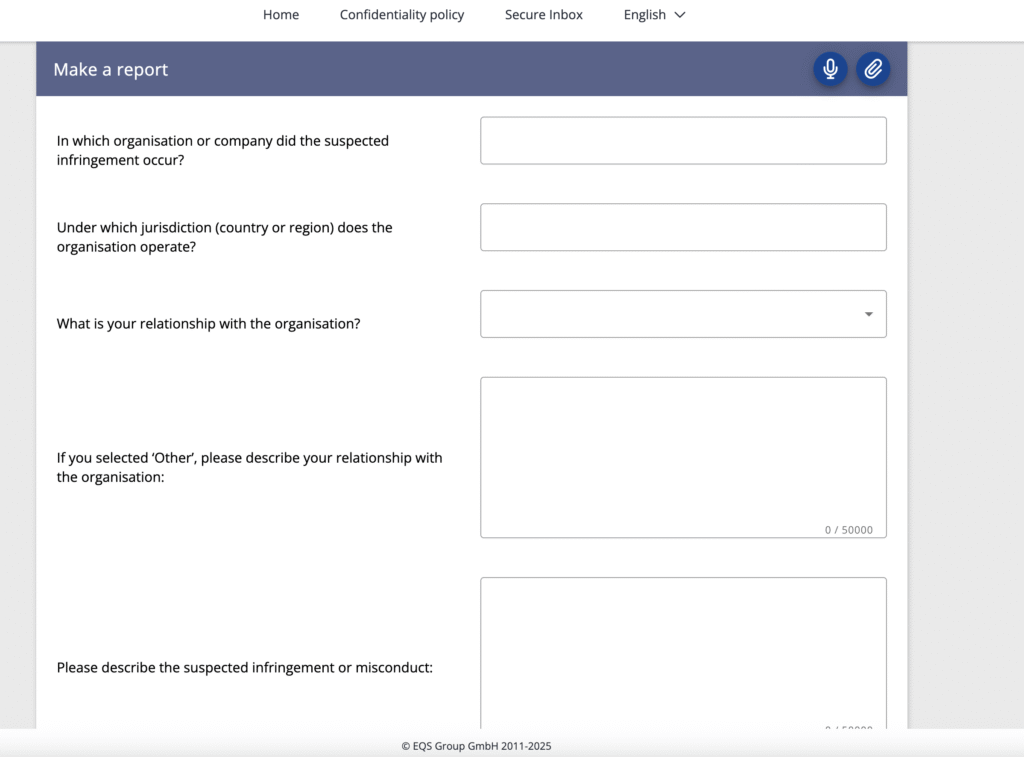Select the jurisdiction input box
Image resolution: width=1024 pixels, height=757 pixels.
coord(683,227)
